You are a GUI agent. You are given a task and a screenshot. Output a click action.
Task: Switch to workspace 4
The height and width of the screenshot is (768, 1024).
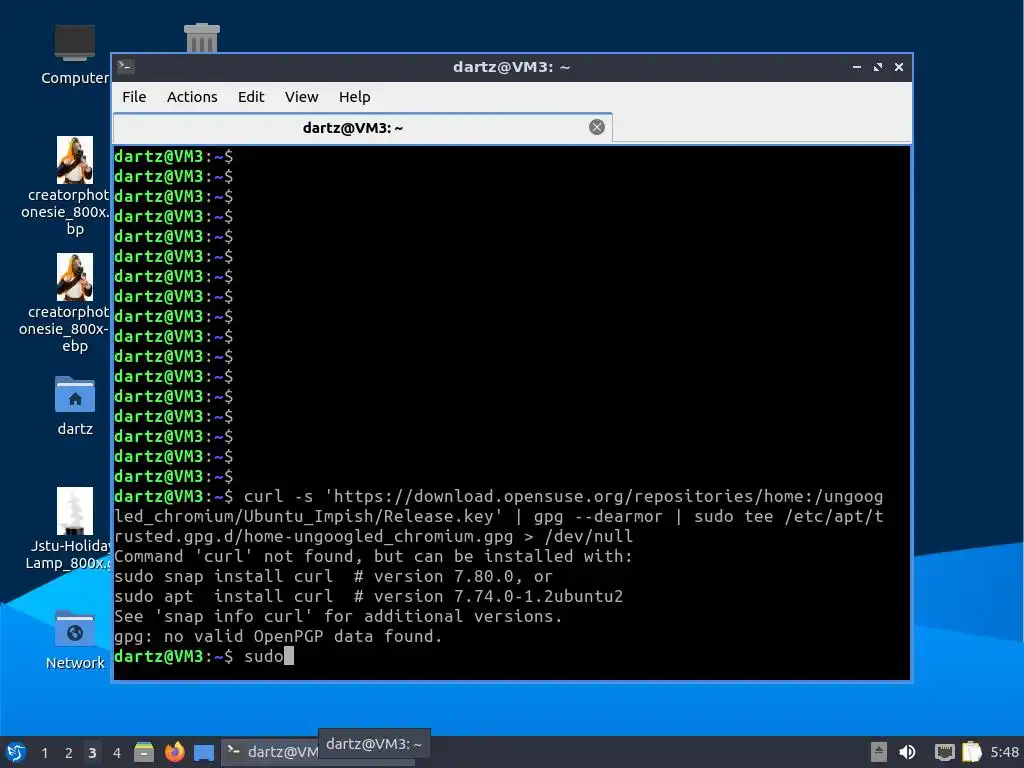pyautogui.click(x=117, y=753)
